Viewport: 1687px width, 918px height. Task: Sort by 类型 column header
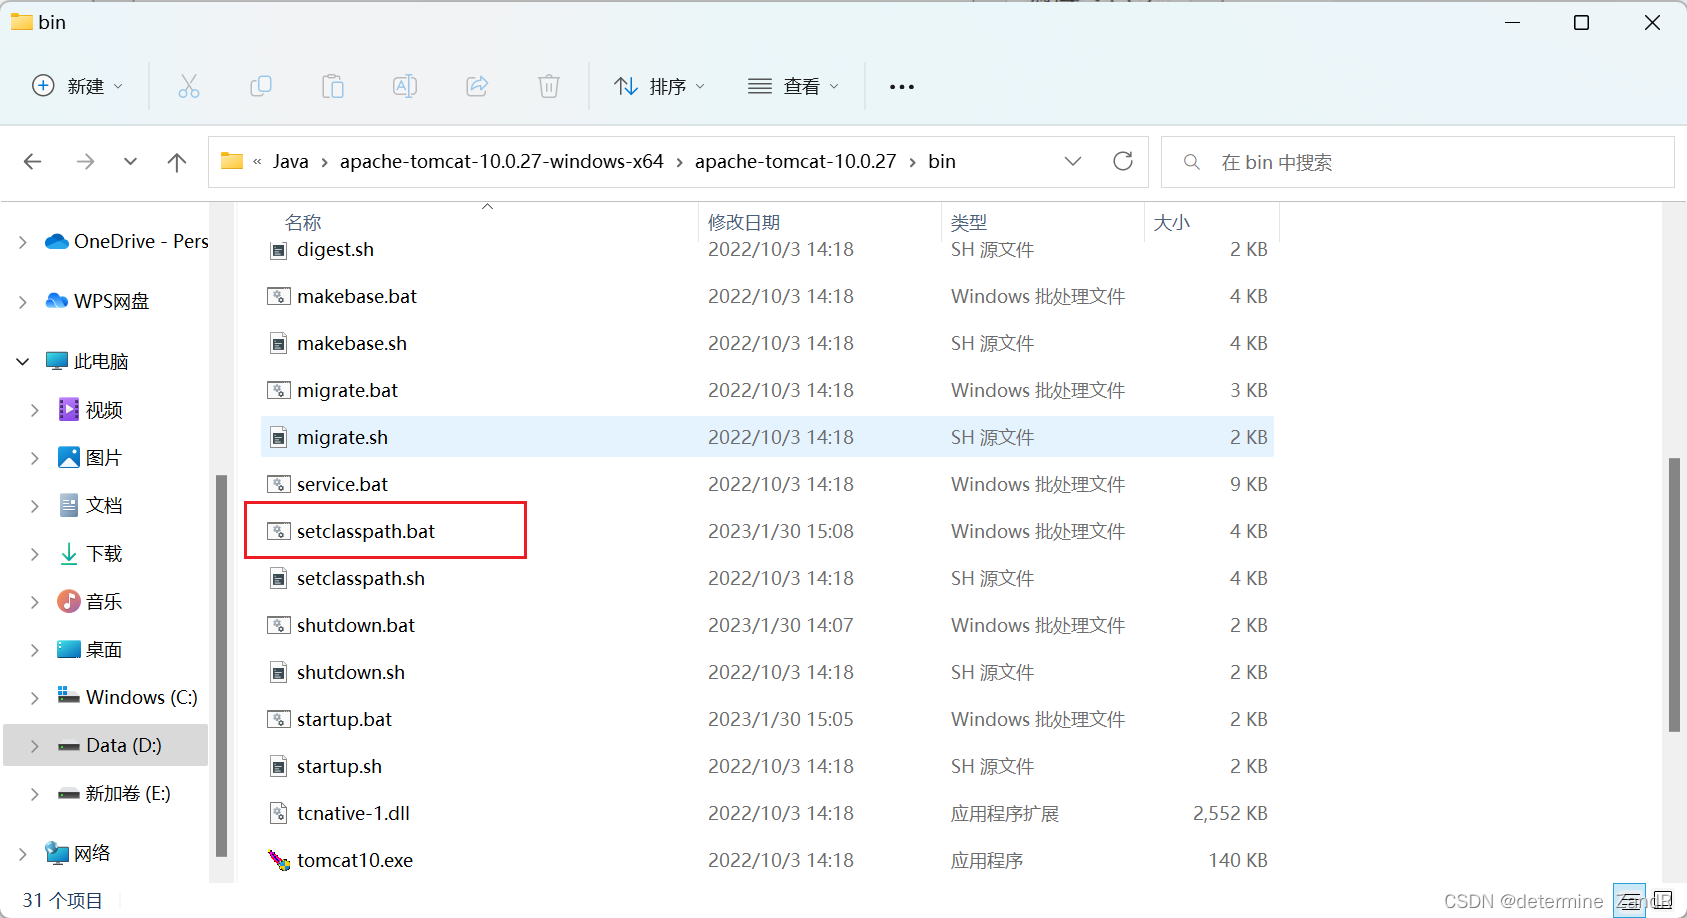(x=969, y=222)
